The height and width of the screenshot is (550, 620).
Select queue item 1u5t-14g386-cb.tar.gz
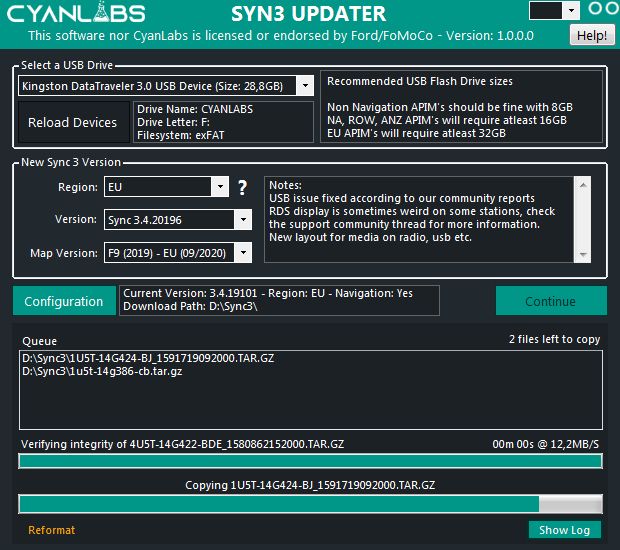coord(102,371)
